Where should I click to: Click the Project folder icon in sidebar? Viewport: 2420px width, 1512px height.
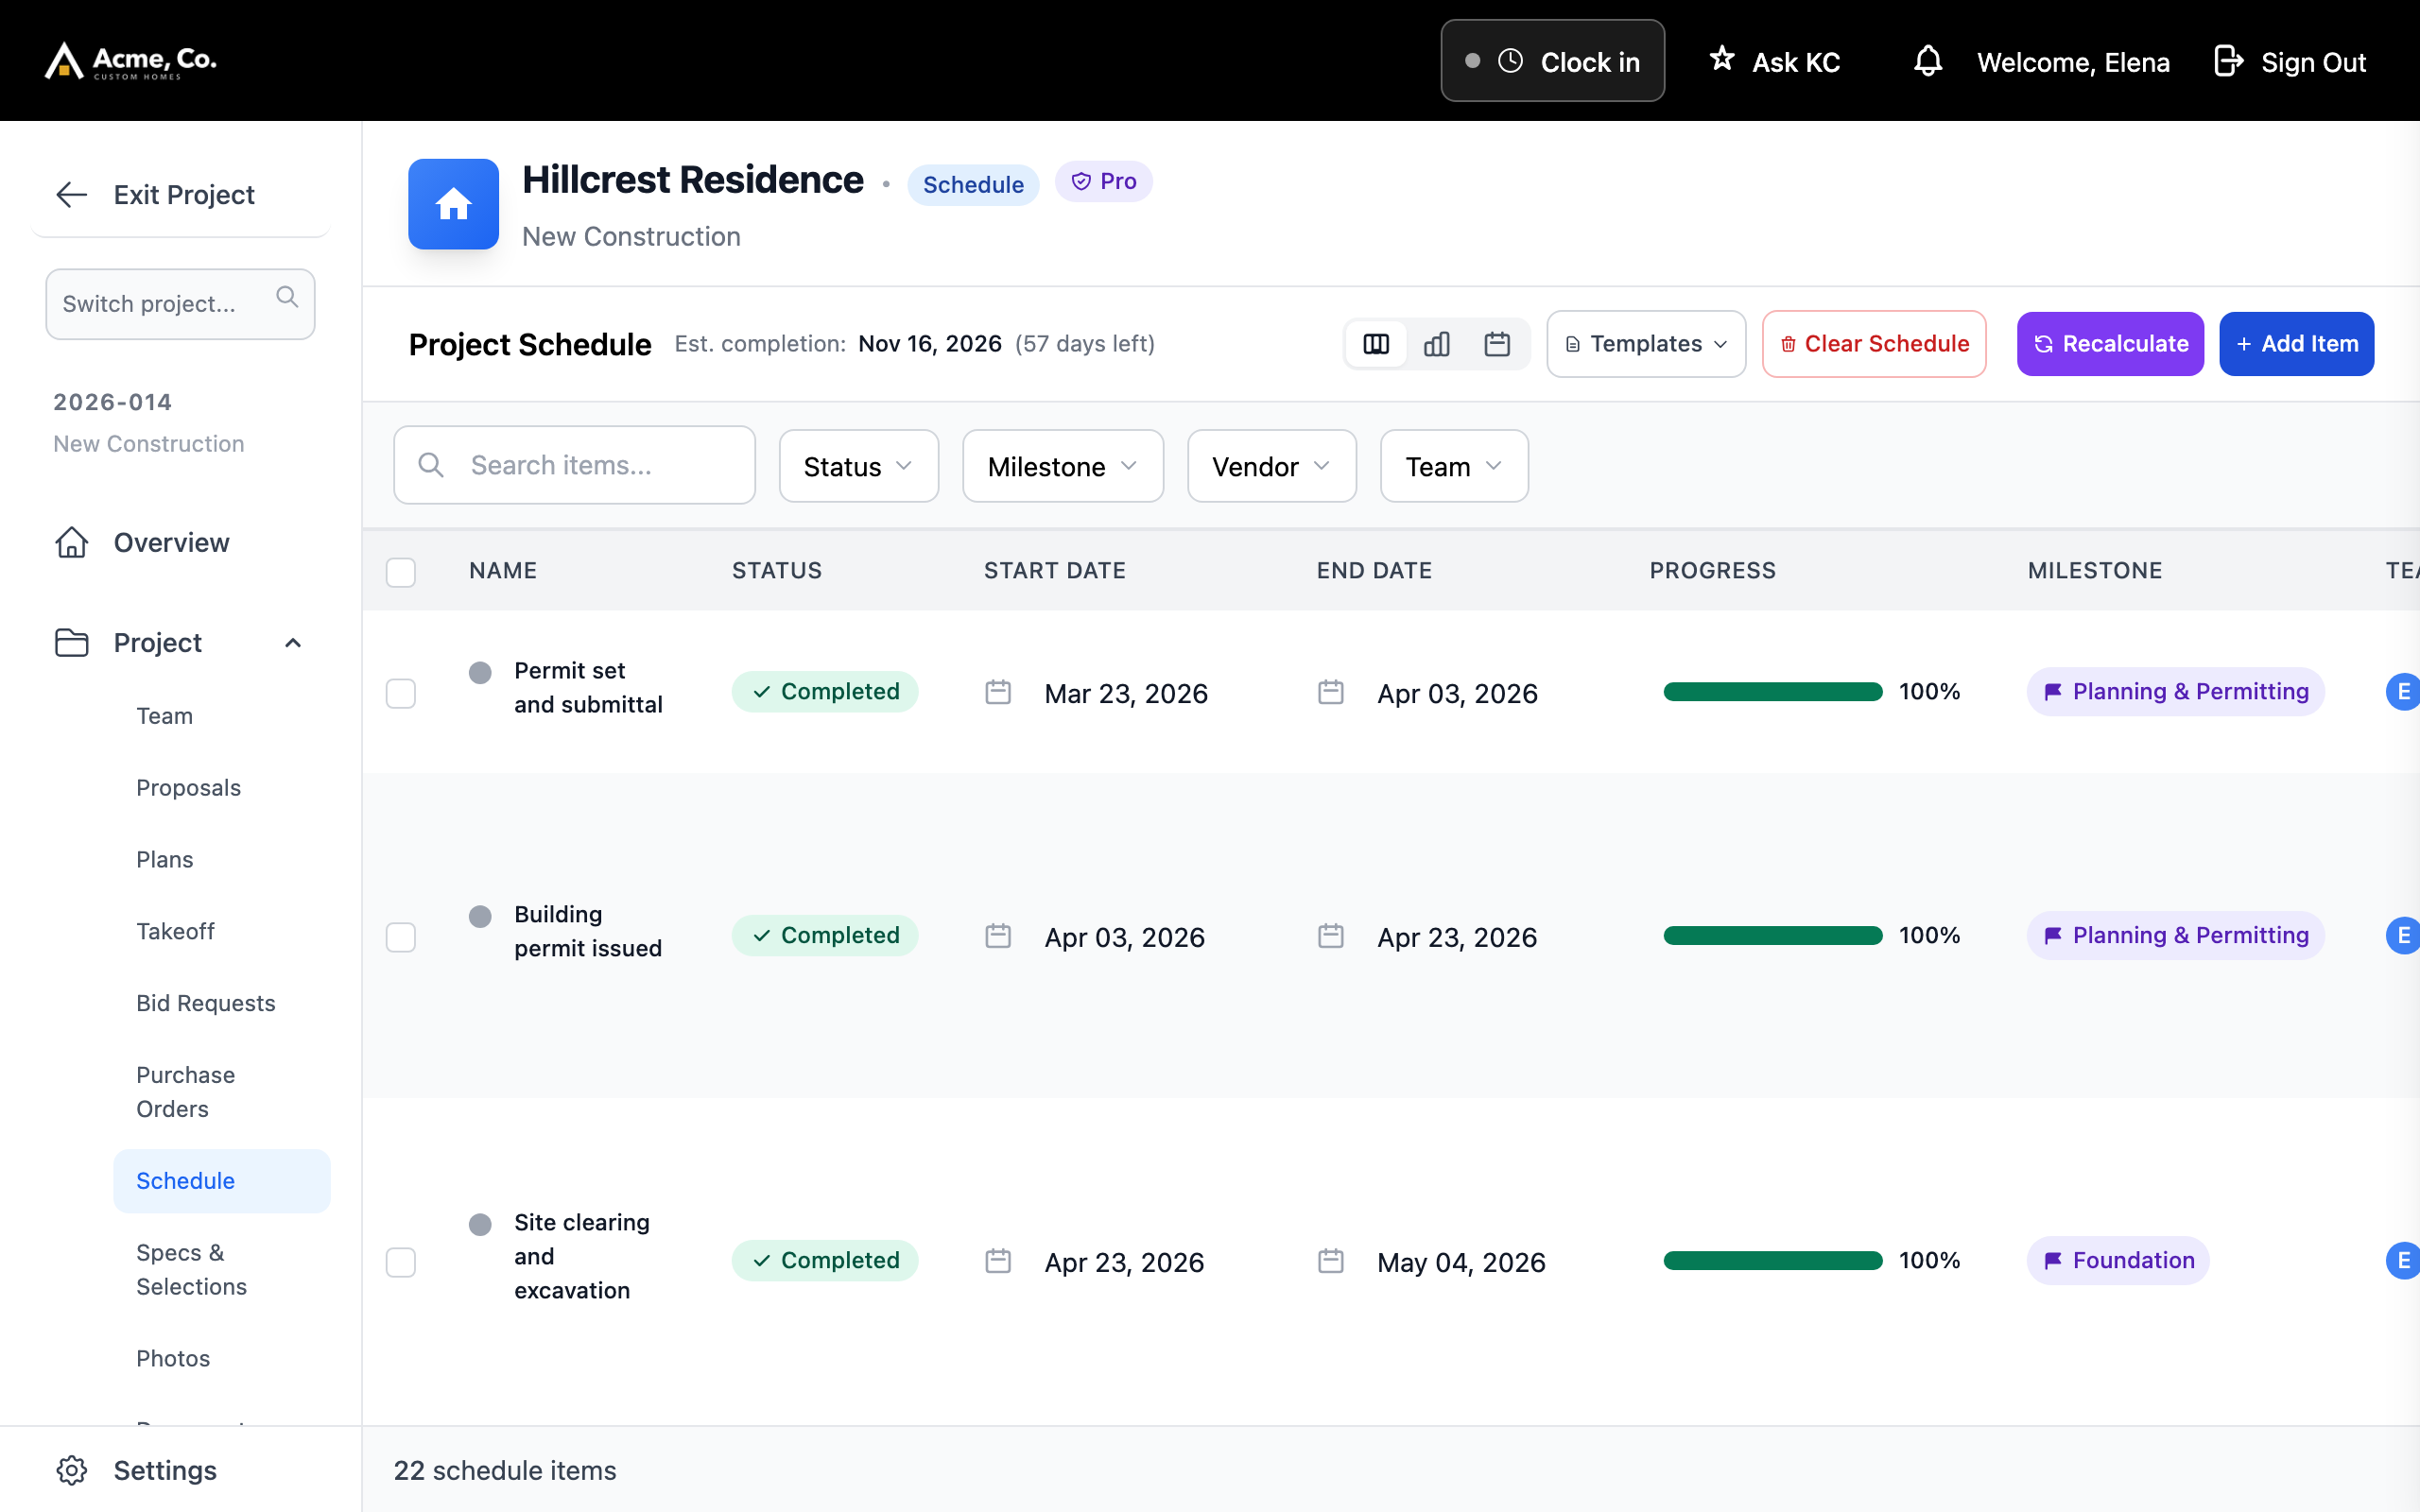click(72, 642)
